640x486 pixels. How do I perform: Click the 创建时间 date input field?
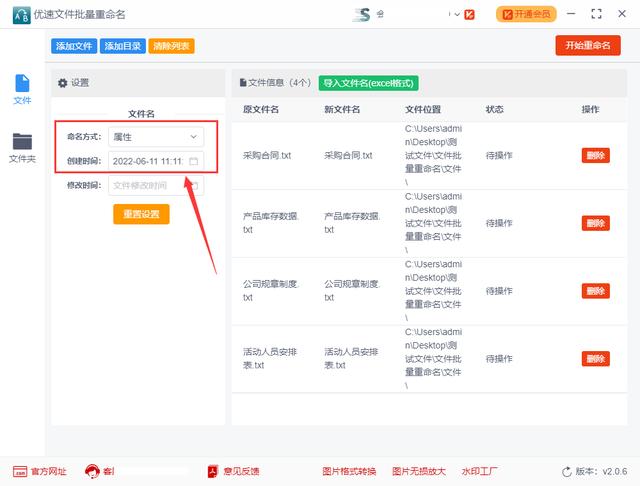click(156, 161)
